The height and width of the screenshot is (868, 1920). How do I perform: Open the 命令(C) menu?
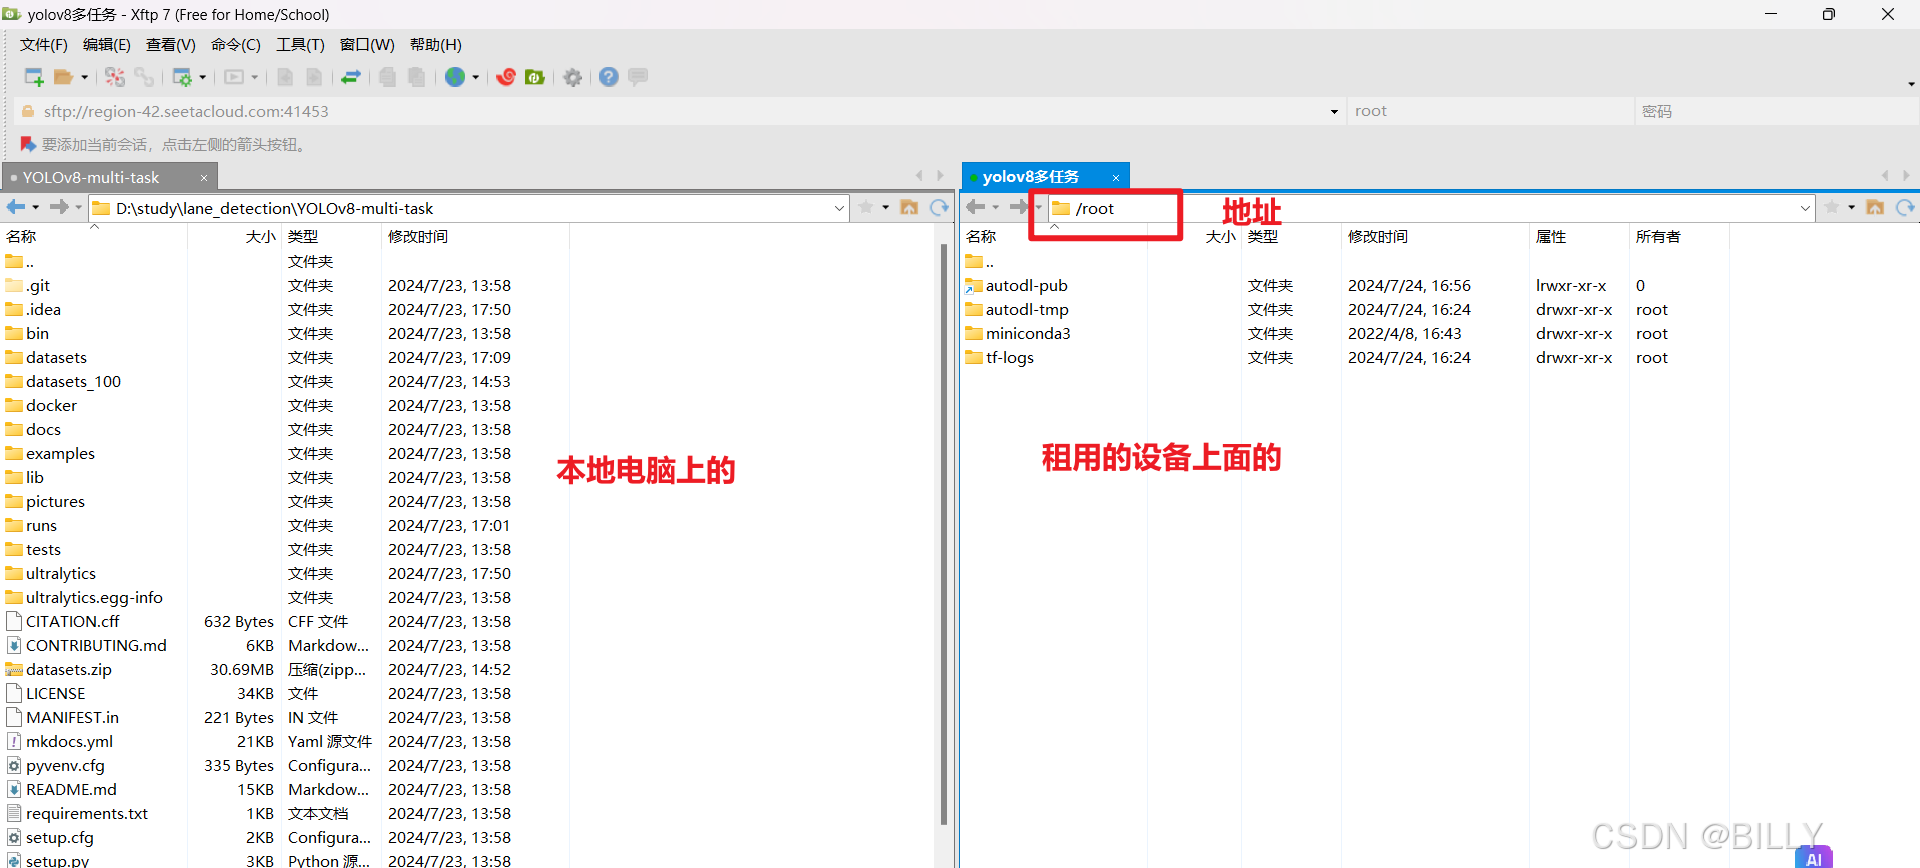[x=236, y=45]
